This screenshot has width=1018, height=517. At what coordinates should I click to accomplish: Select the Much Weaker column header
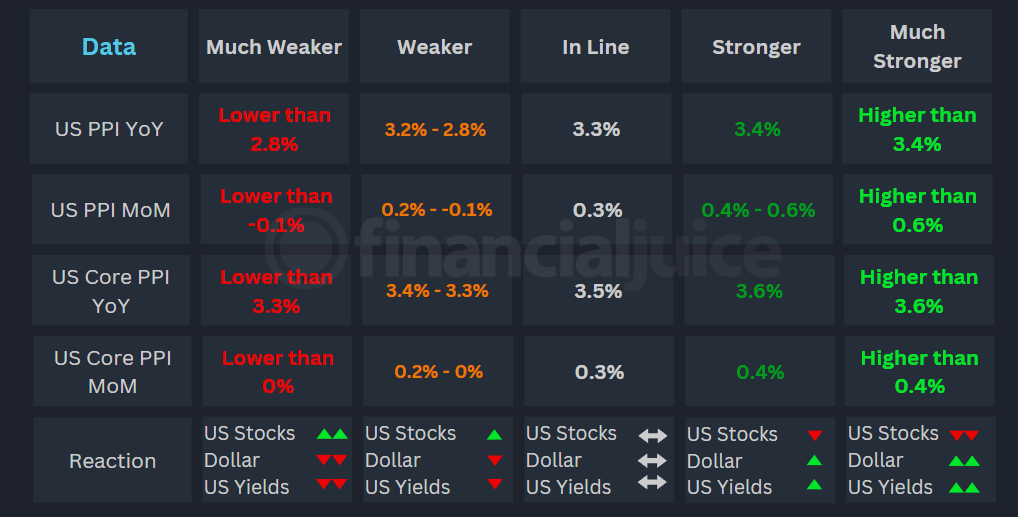(274, 47)
